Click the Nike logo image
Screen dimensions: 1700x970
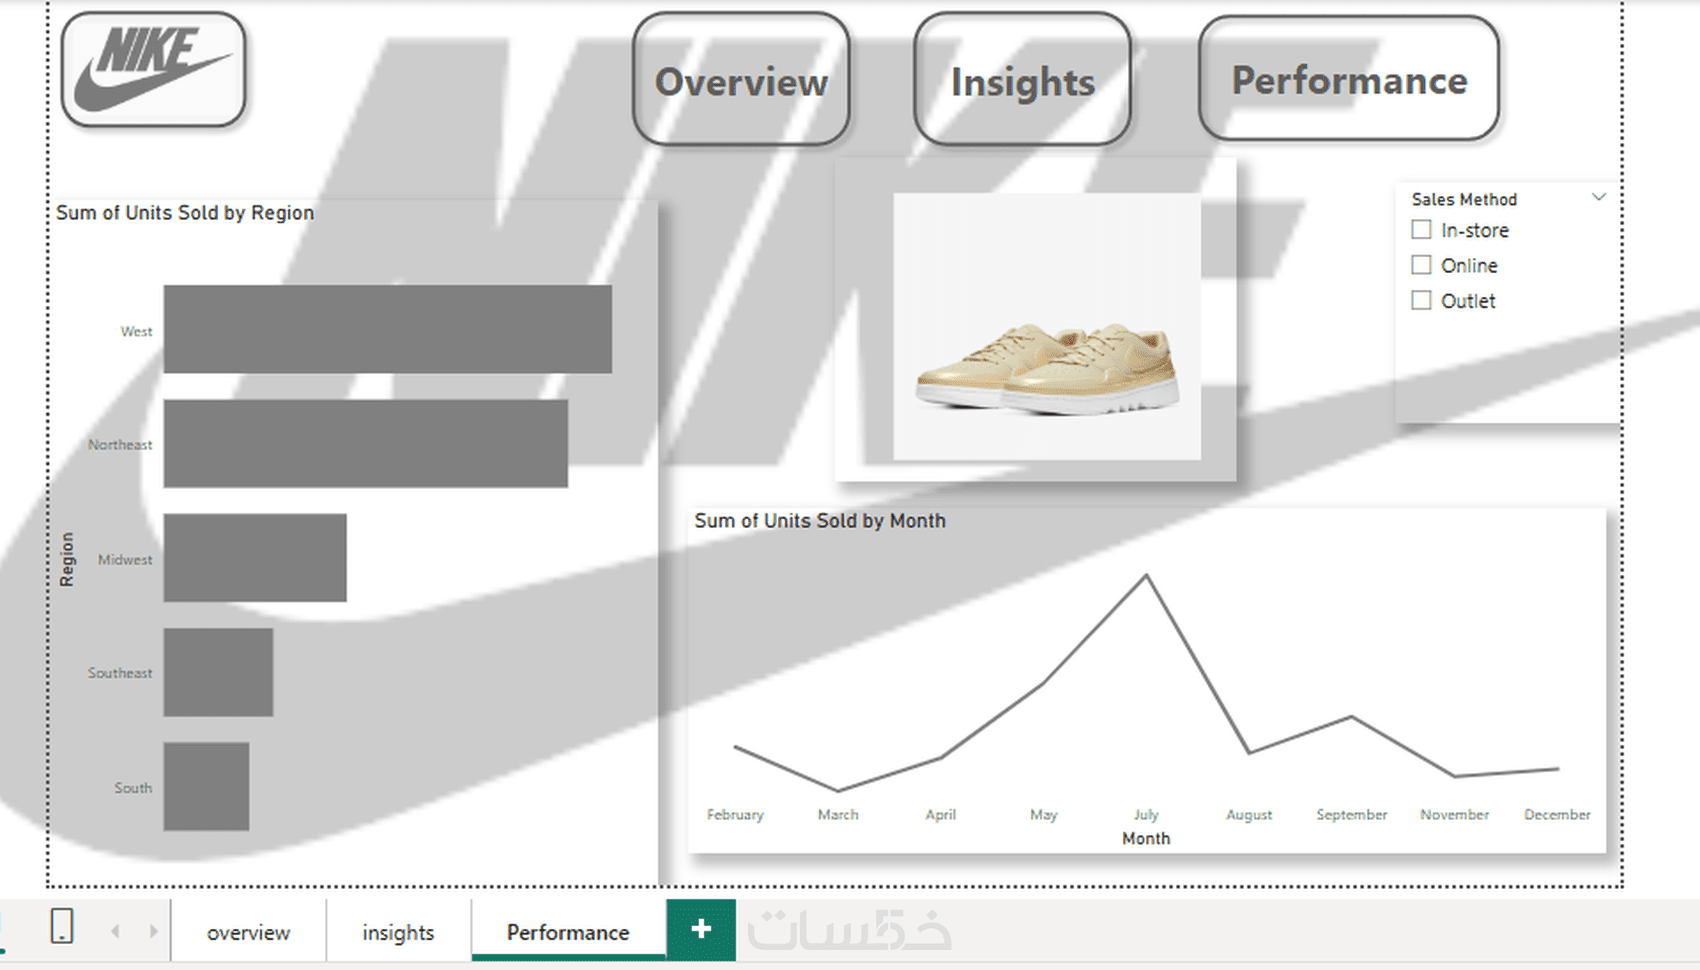[x=153, y=69]
